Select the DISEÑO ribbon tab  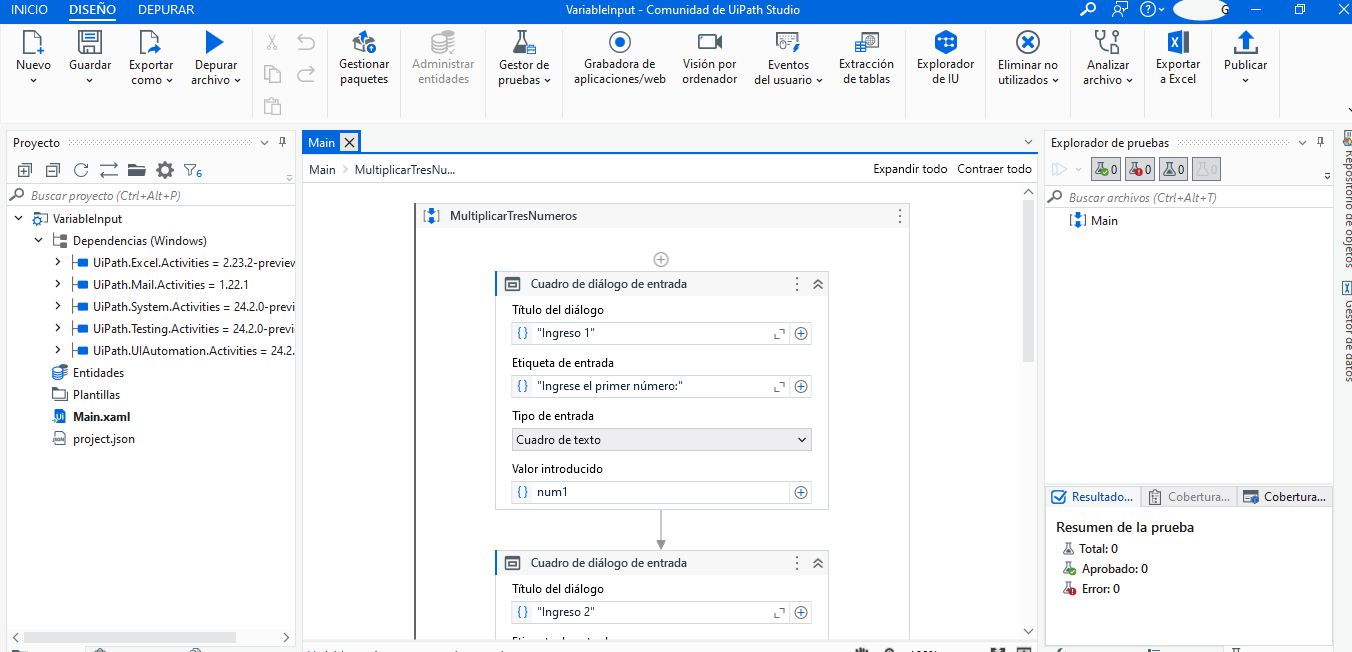[x=92, y=10]
